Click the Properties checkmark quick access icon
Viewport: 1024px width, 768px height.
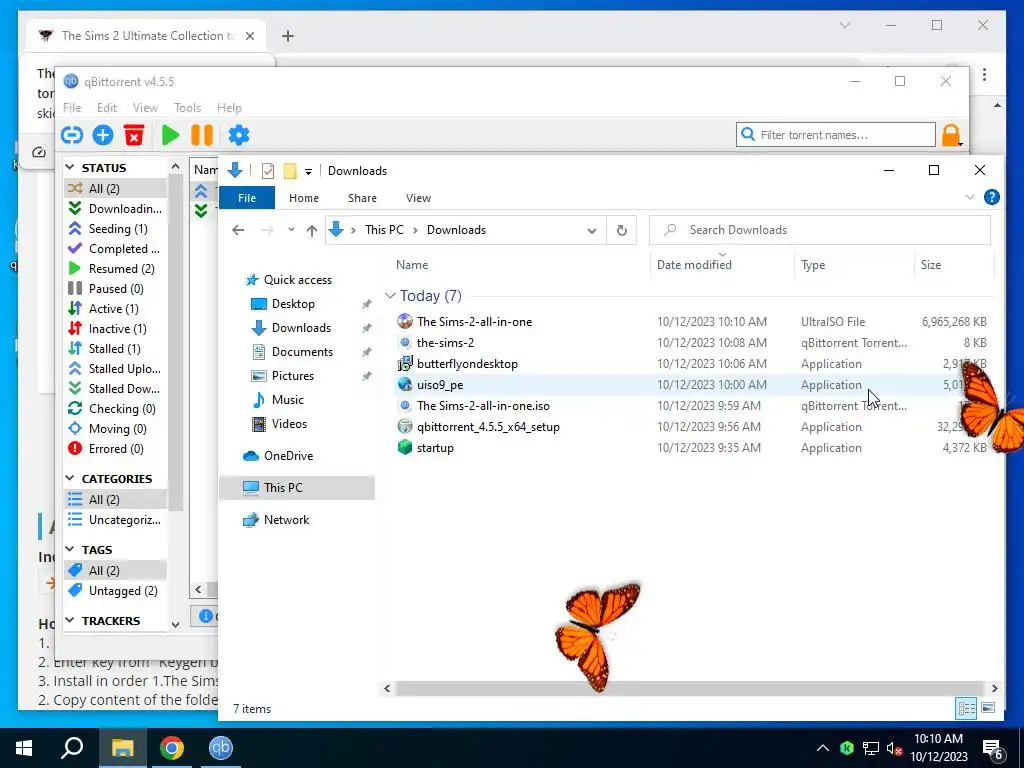pyautogui.click(x=268, y=171)
